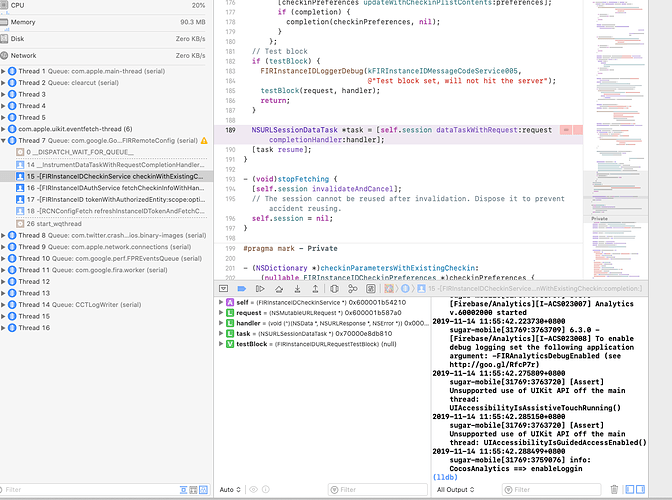Select Thread 16 row
The image size is (672, 500).
(106, 328)
